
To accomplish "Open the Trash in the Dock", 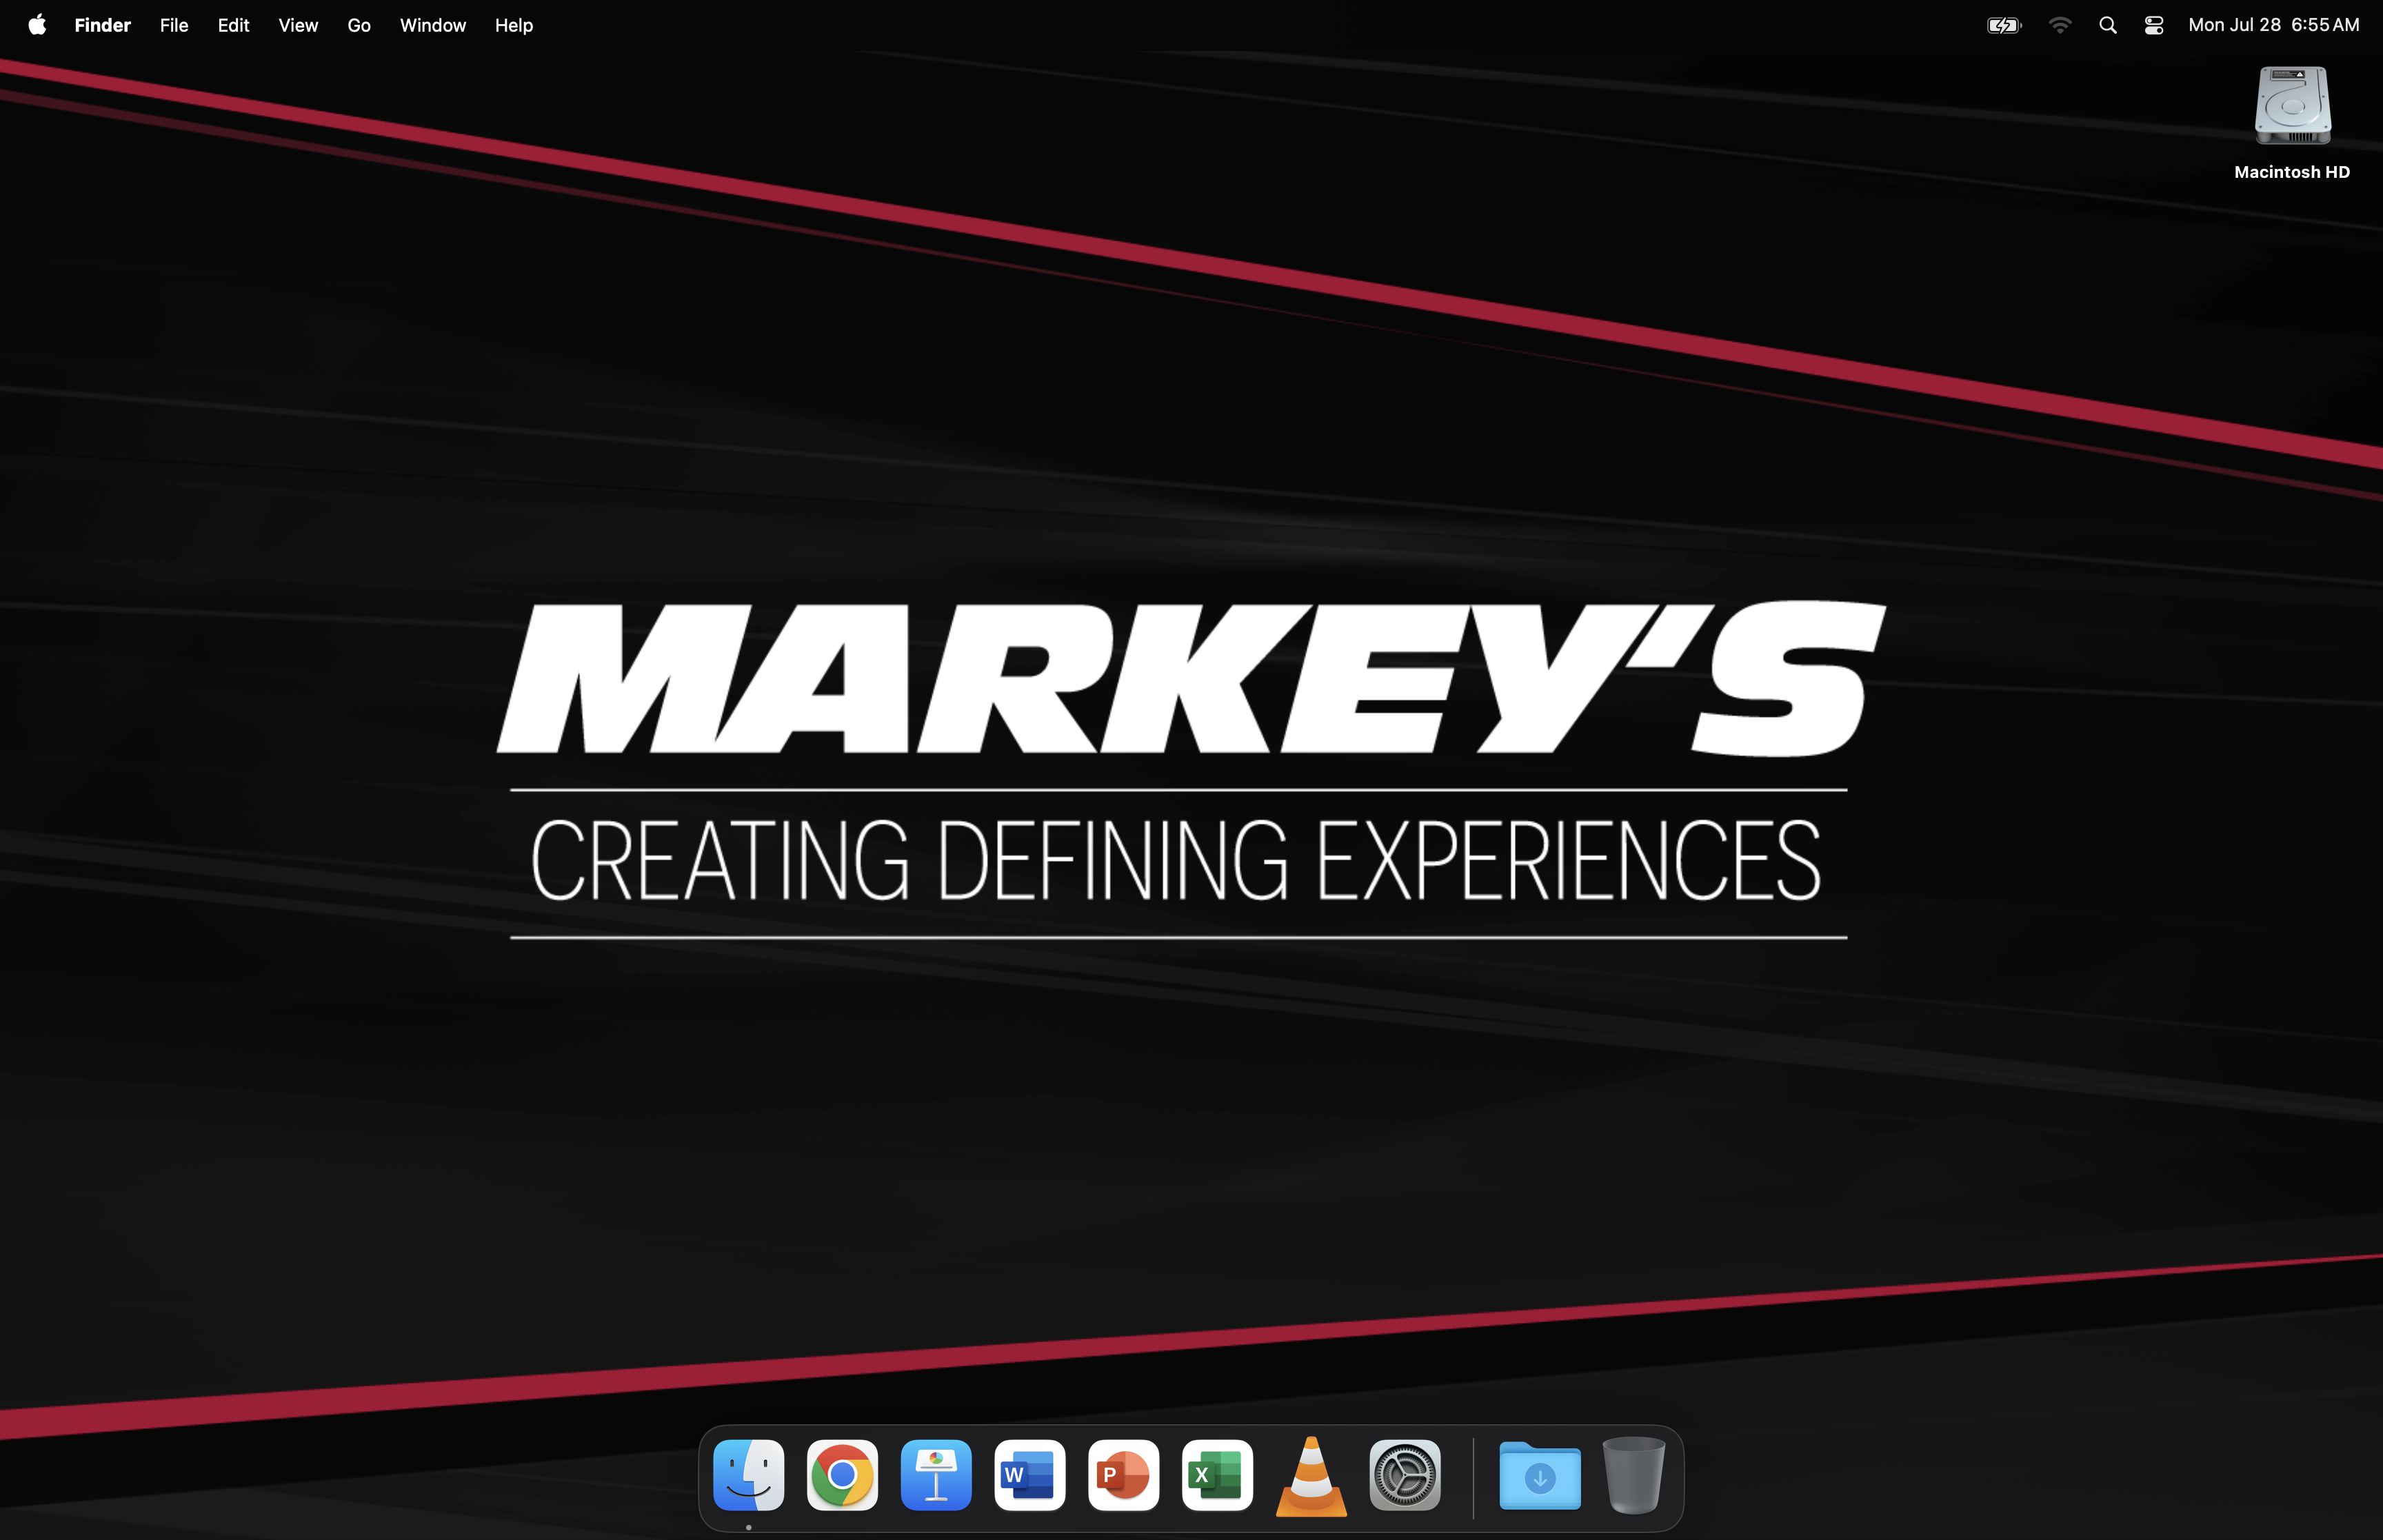I will (x=1634, y=1475).
